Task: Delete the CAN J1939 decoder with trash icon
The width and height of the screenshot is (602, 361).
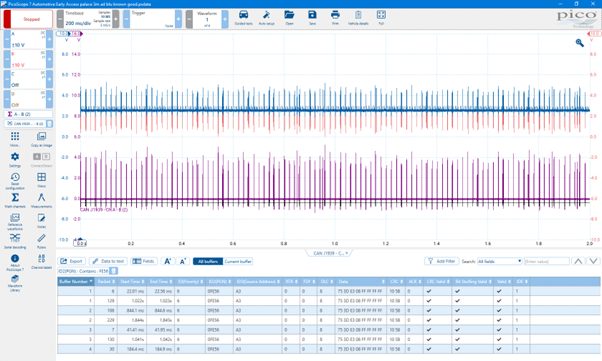Action: [49, 124]
